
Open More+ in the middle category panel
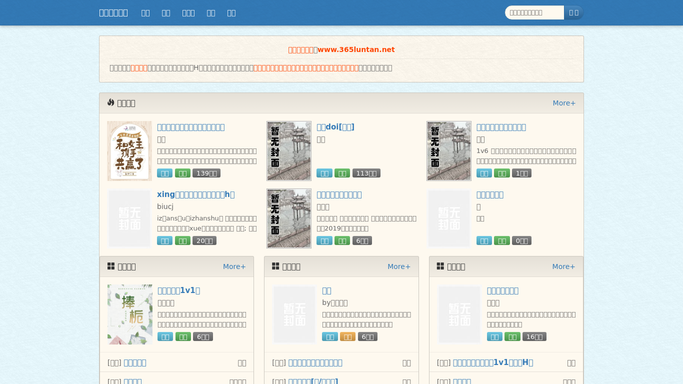tap(399, 266)
